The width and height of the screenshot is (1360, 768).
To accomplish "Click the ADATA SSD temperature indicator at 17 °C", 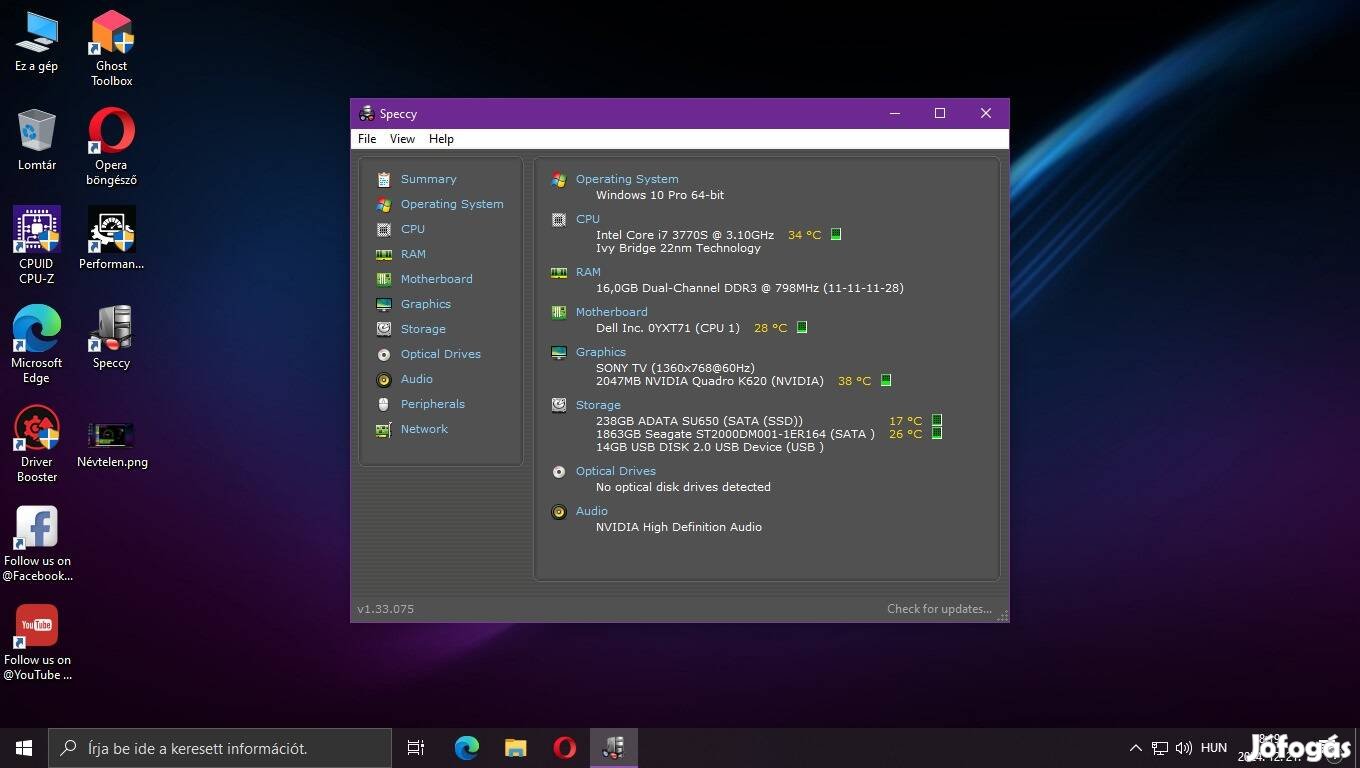I will click(937, 421).
